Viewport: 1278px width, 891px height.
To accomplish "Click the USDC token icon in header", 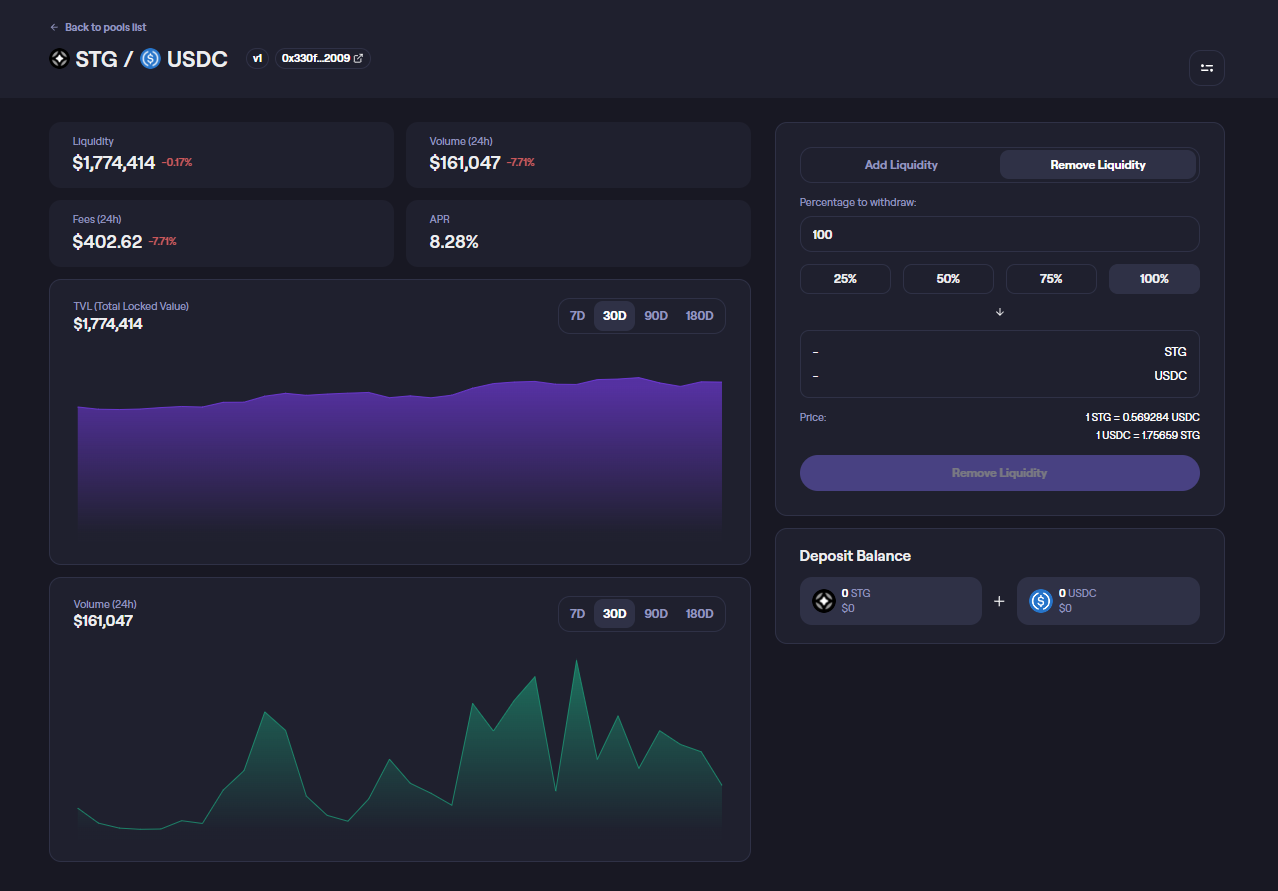I will coord(151,59).
